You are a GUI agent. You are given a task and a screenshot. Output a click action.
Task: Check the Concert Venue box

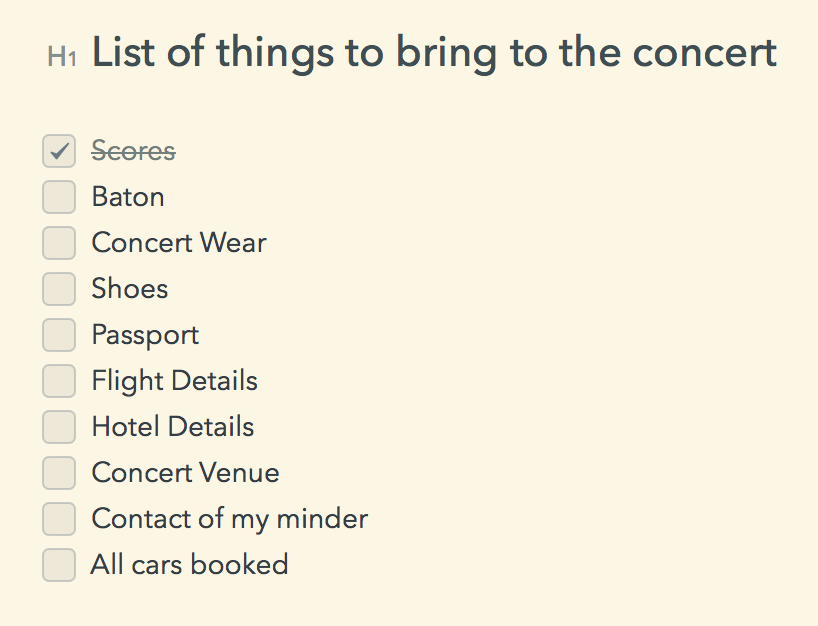(x=59, y=473)
